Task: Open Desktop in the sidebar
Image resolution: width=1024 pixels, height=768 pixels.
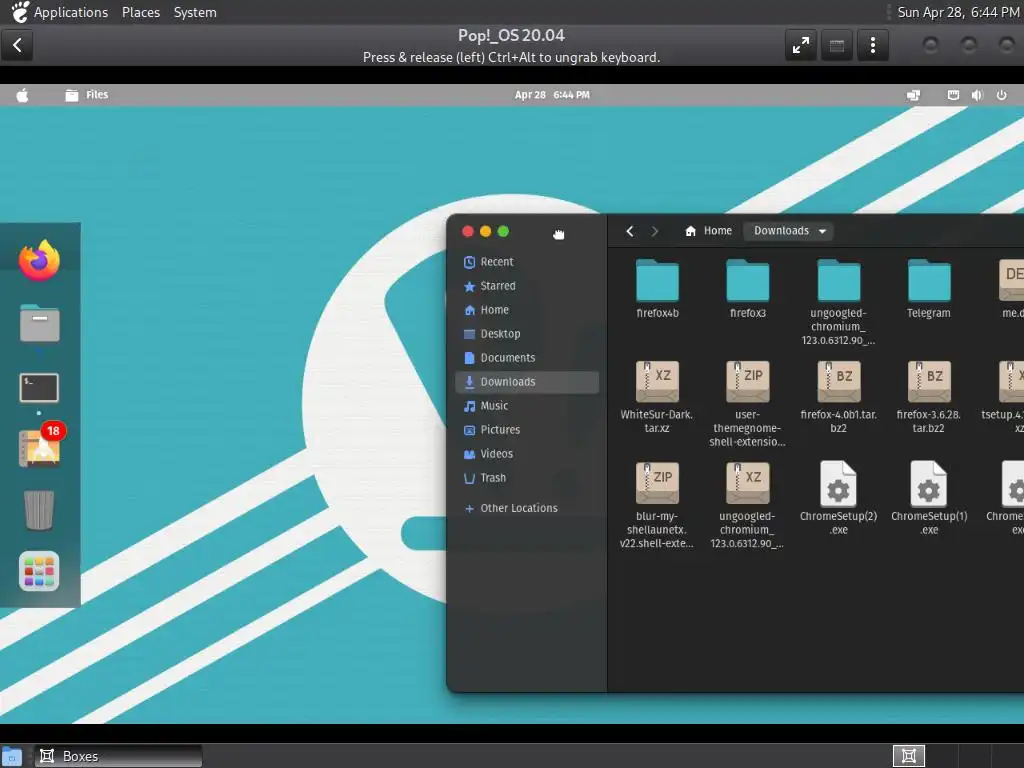Action: [x=526, y=334]
